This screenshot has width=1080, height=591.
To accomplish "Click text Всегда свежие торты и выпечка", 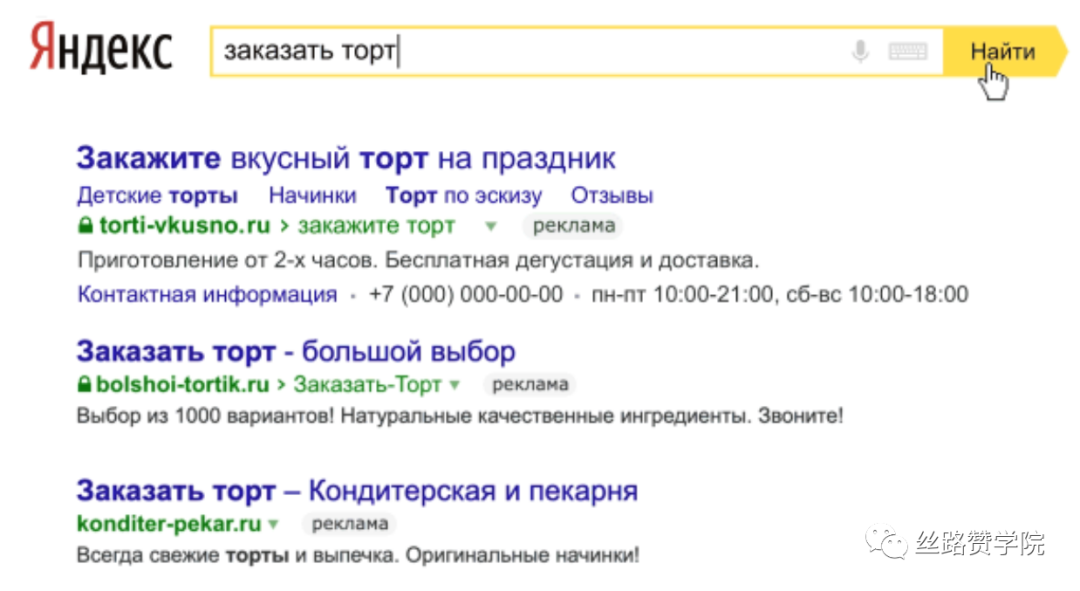I will [x=238, y=555].
